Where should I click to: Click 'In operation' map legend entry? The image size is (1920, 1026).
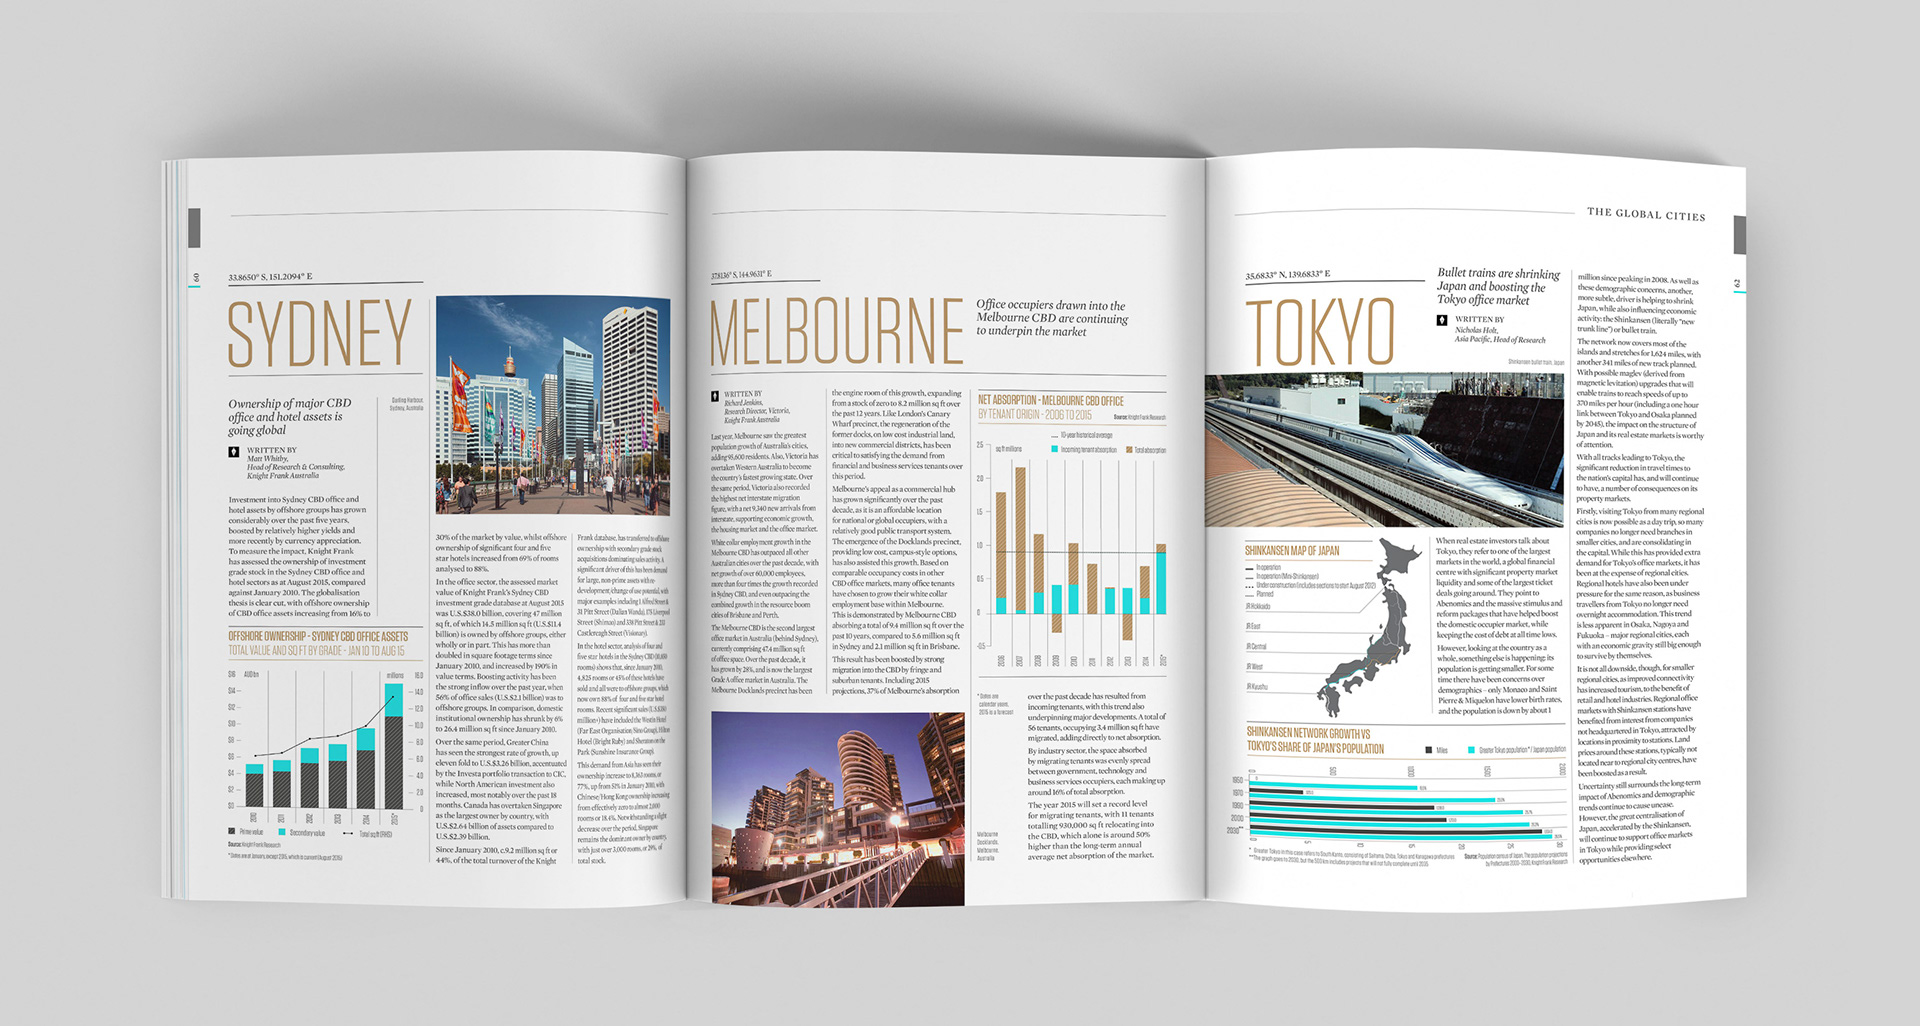point(1263,567)
